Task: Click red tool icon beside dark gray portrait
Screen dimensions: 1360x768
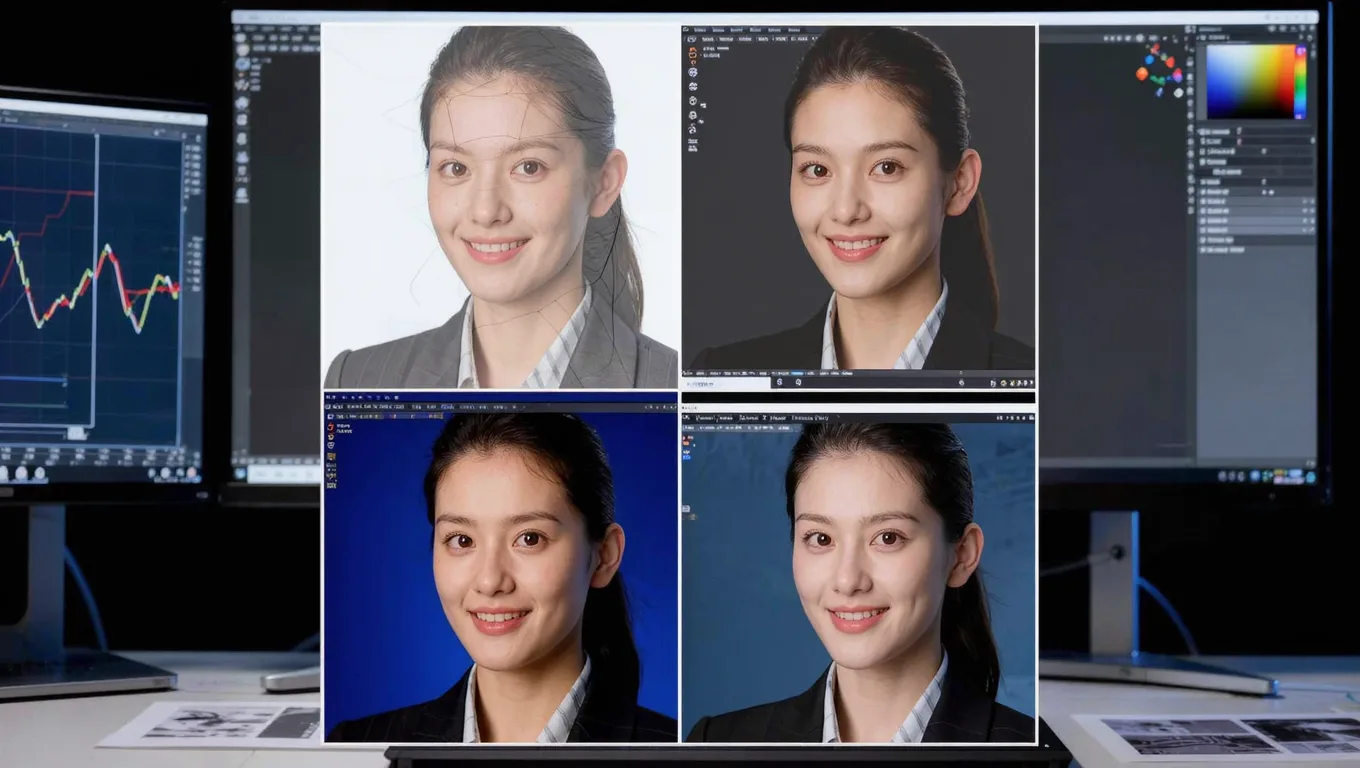Action: coord(692,53)
